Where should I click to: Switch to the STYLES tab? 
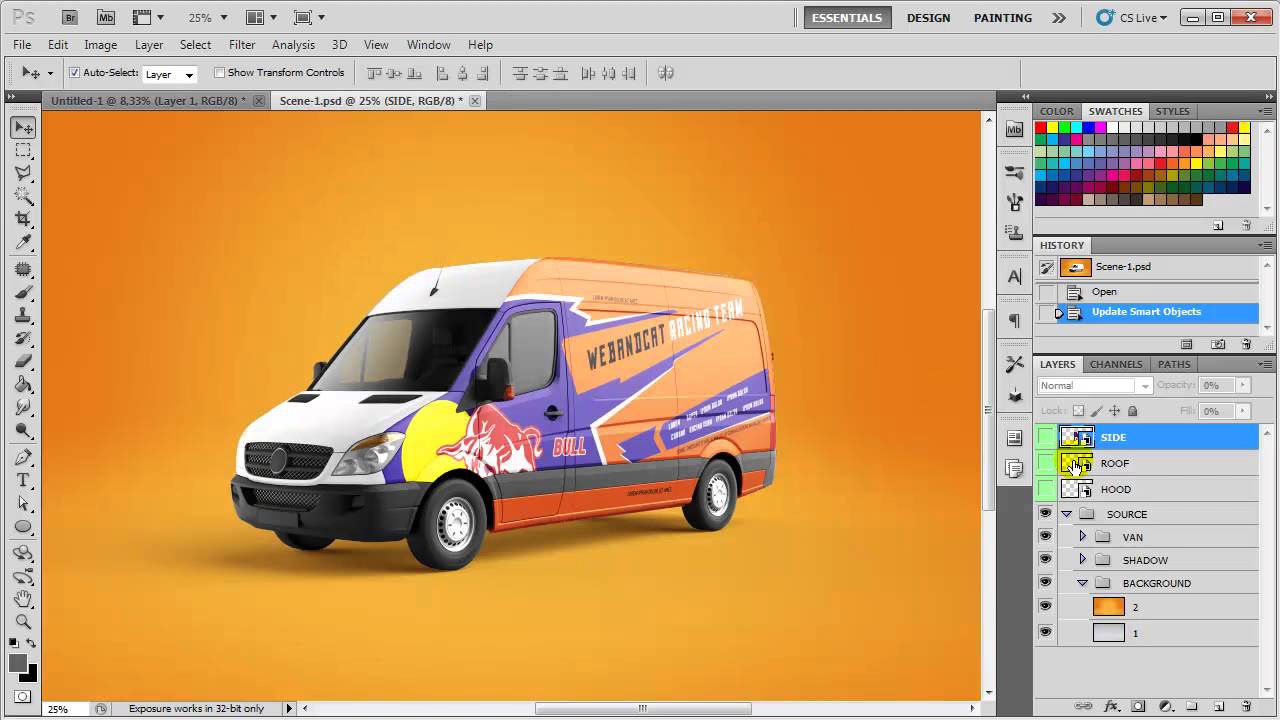(1173, 111)
